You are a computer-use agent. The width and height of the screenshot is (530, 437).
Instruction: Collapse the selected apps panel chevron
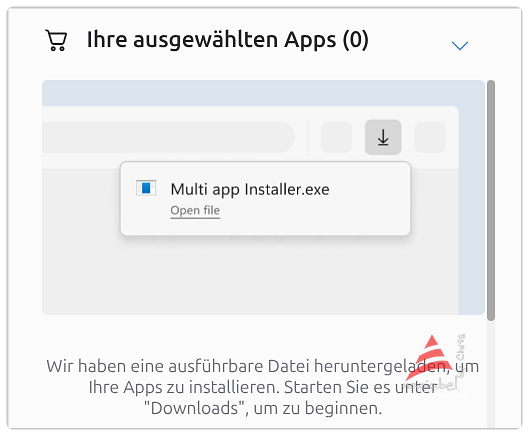point(460,45)
